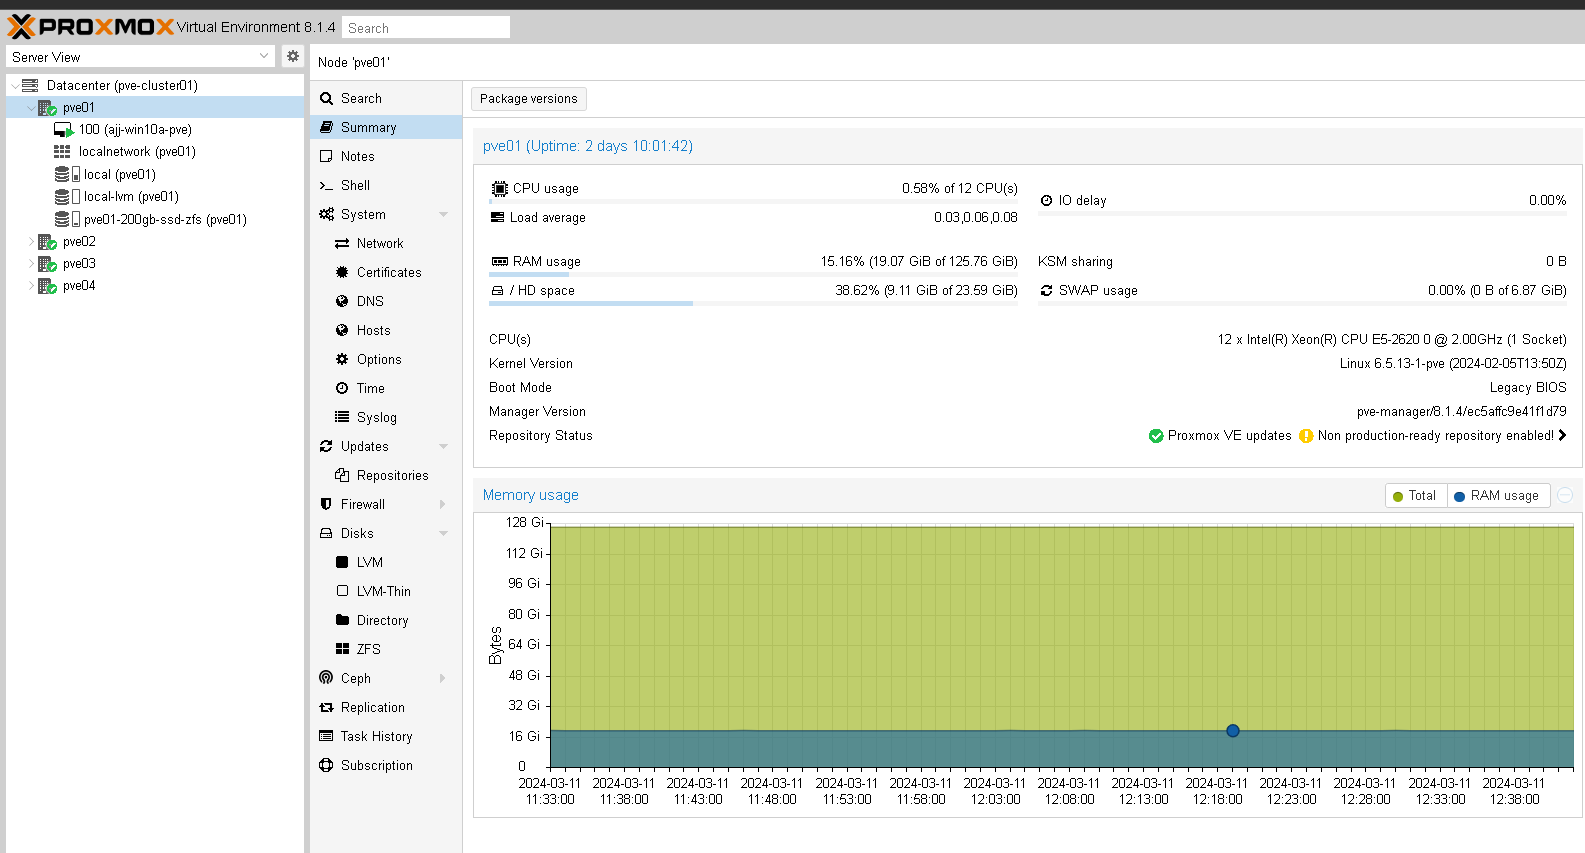
Task: Click the Search magnifier icon in node menu
Action: [326, 99]
